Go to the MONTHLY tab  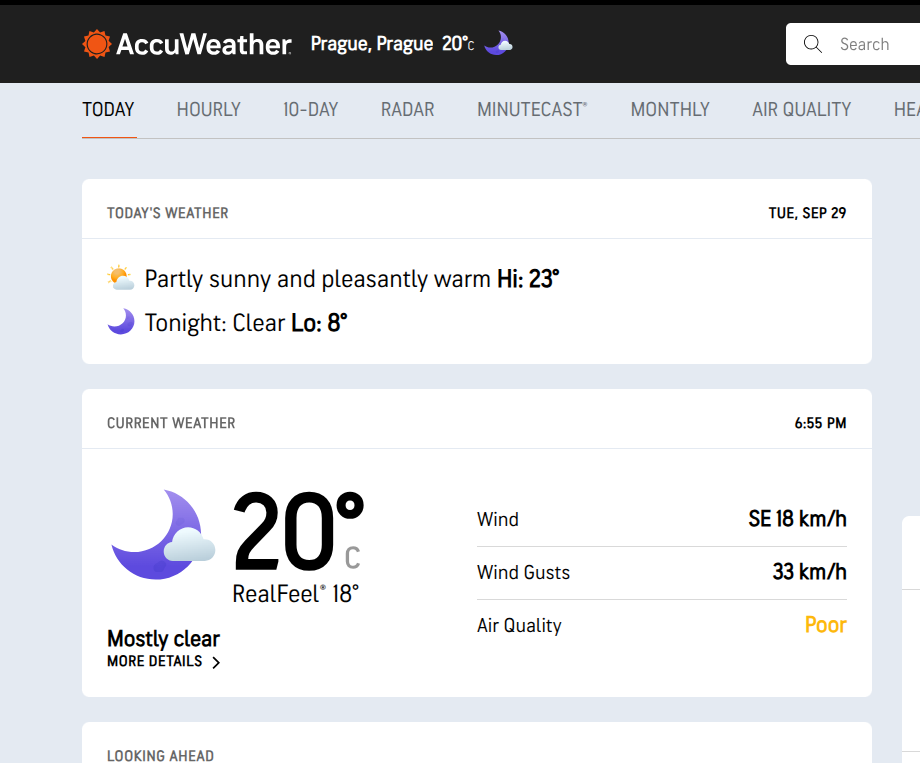click(x=670, y=110)
